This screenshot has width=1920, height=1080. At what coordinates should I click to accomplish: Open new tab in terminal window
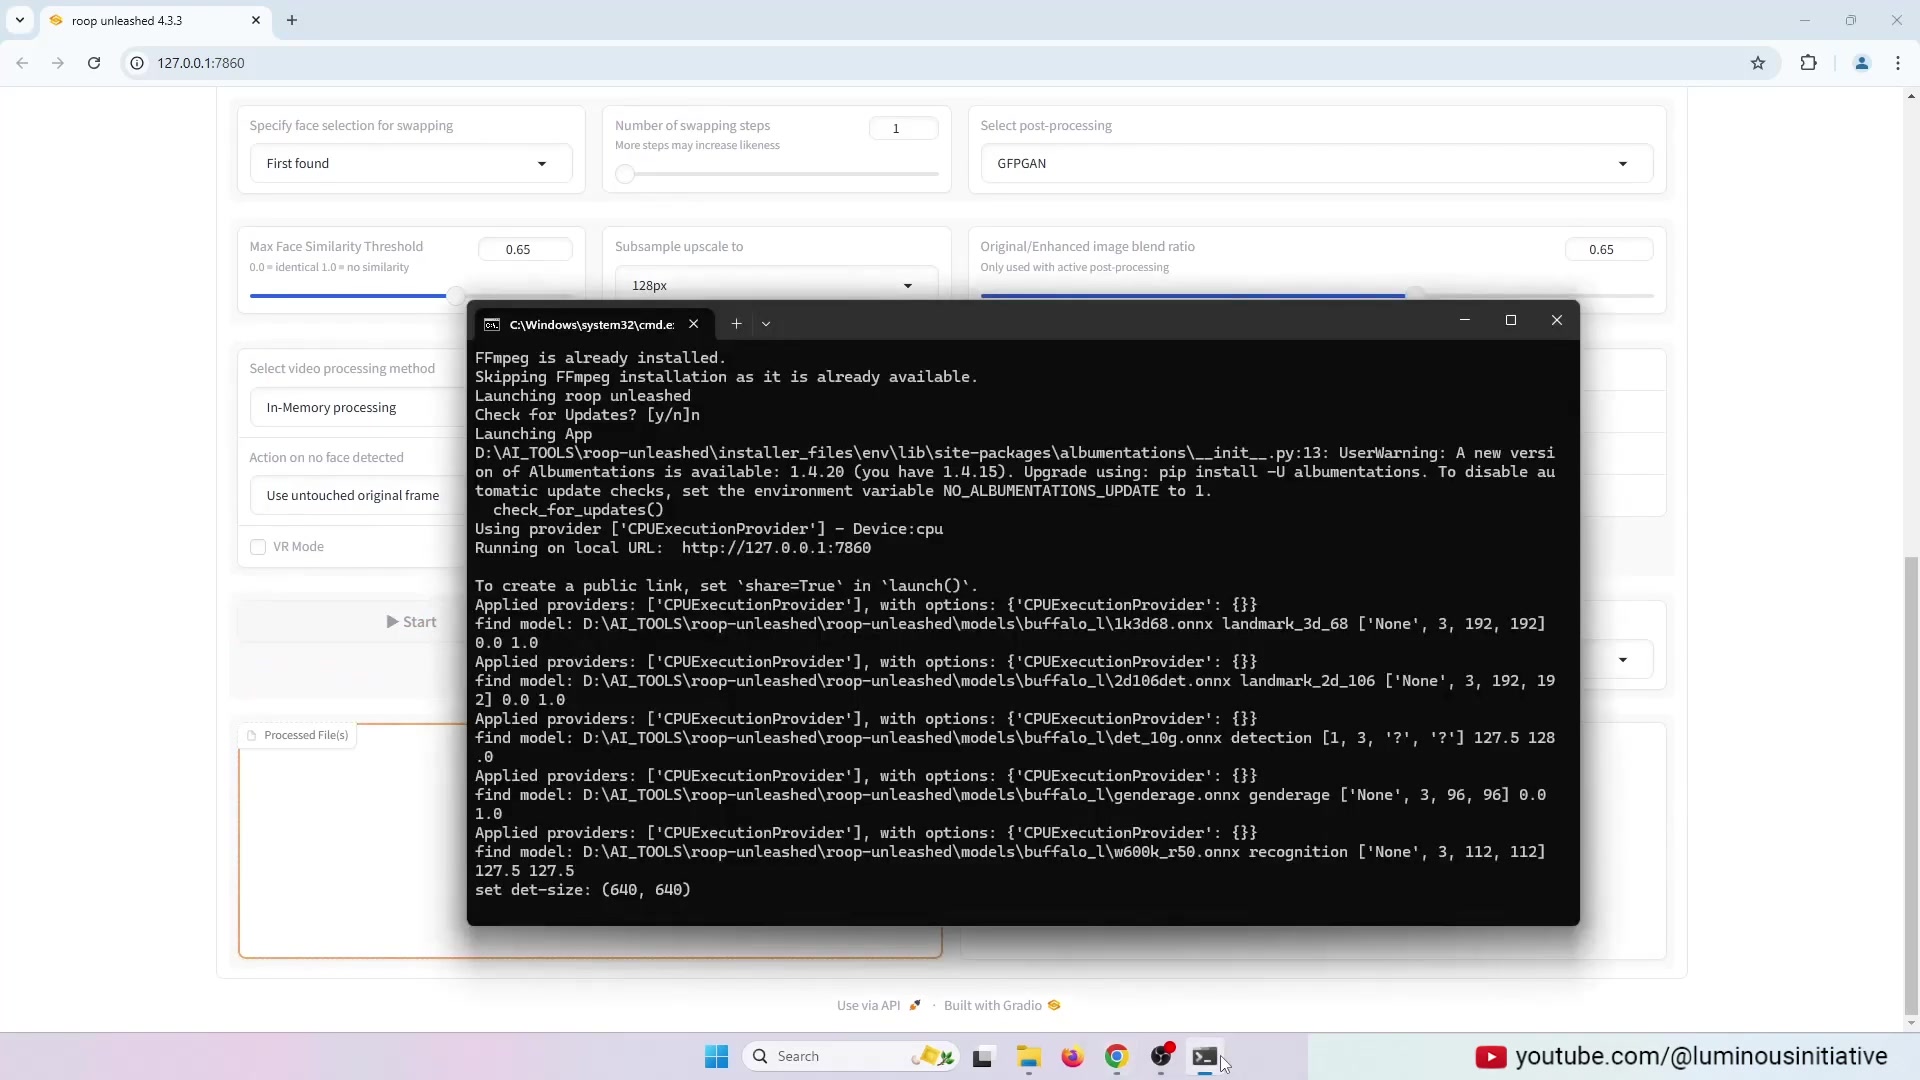click(736, 324)
